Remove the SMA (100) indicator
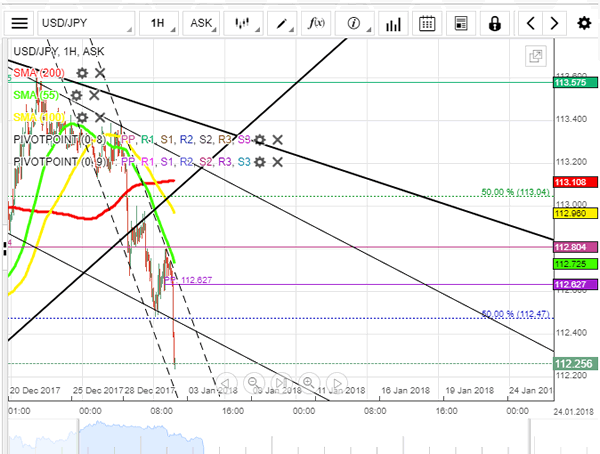The image size is (600, 454). click(x=100, y=118)
